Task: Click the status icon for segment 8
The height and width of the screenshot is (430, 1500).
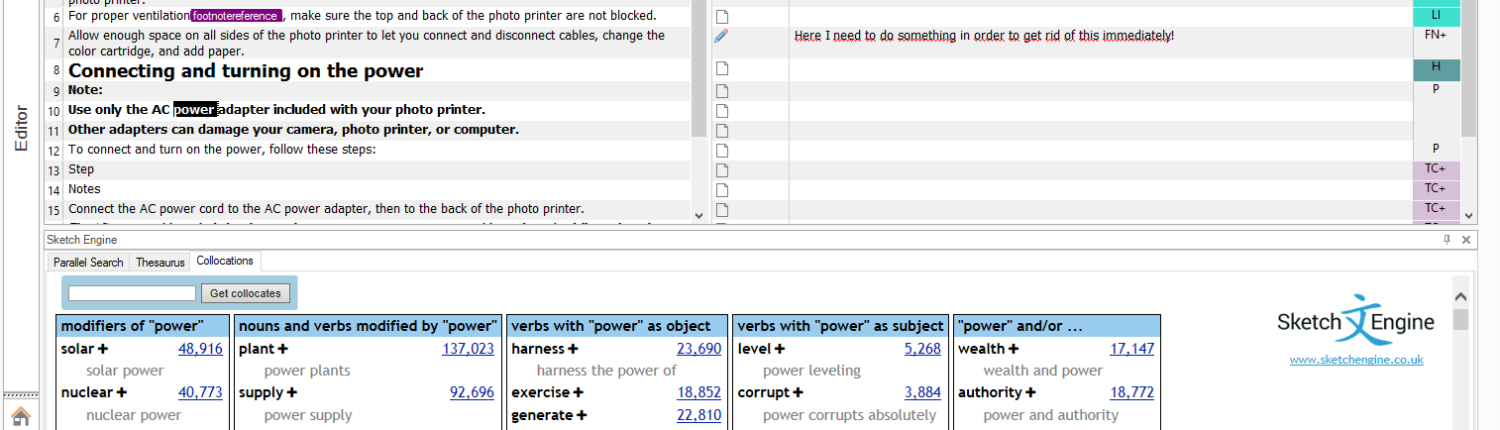Action: tap(721, 69)
